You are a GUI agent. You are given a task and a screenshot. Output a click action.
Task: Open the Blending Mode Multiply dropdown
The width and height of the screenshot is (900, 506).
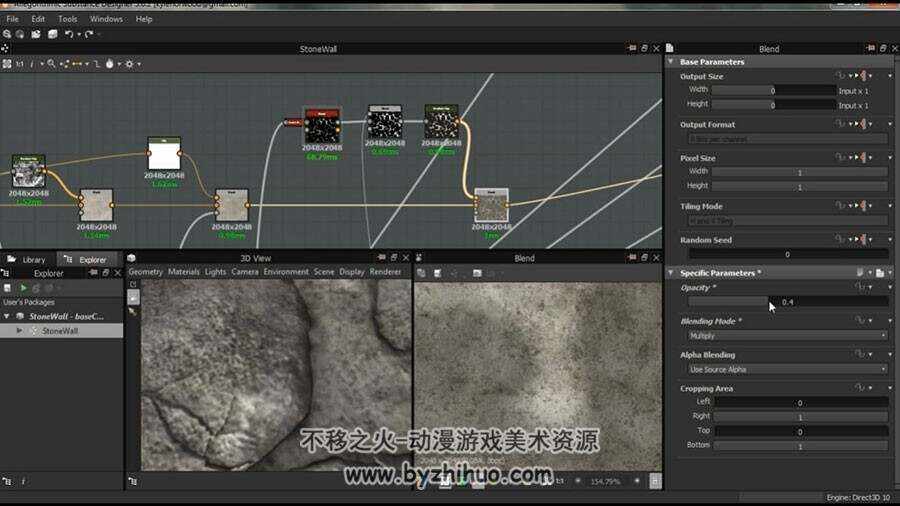788,336
